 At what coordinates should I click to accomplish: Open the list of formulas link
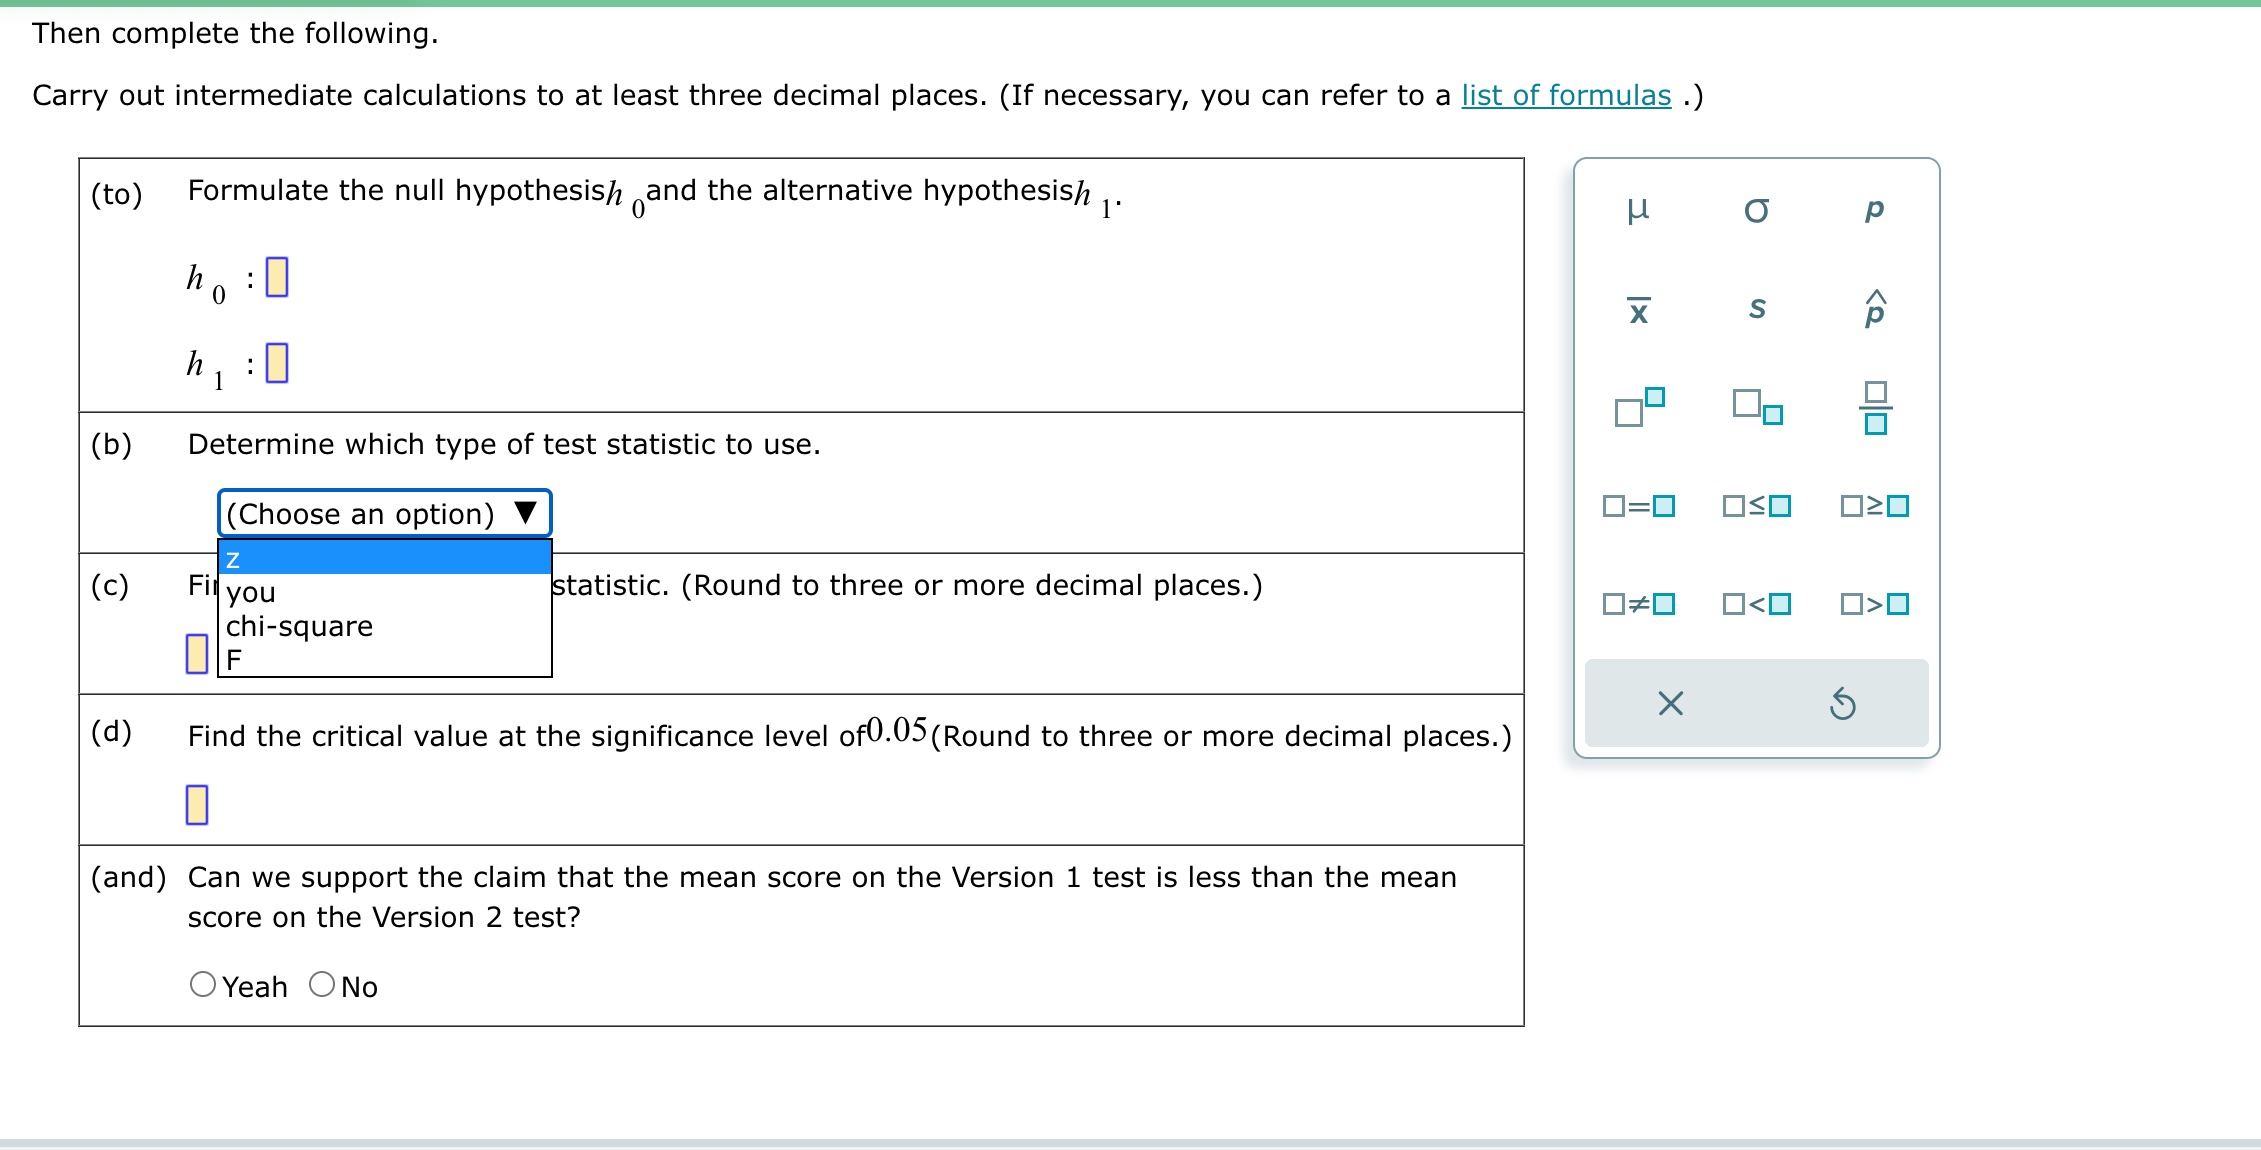point(1564,95)
